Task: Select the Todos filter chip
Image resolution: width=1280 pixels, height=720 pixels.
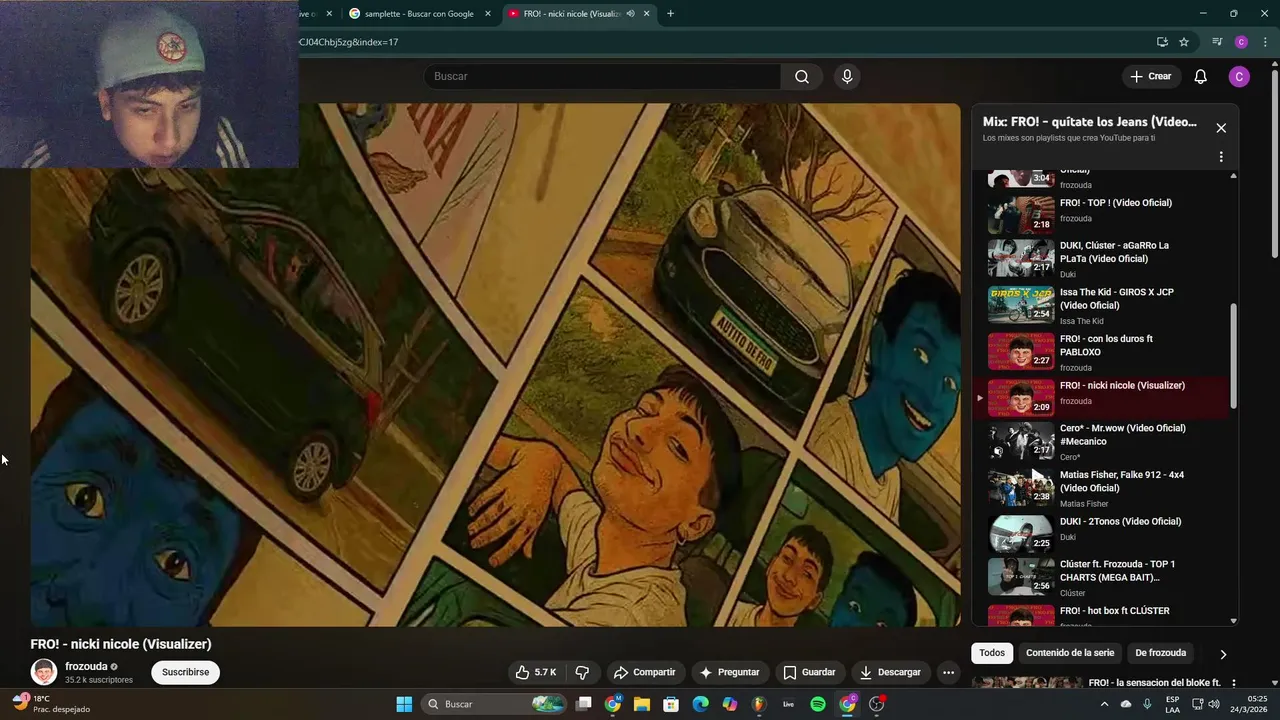Action: tap(992, 653)
